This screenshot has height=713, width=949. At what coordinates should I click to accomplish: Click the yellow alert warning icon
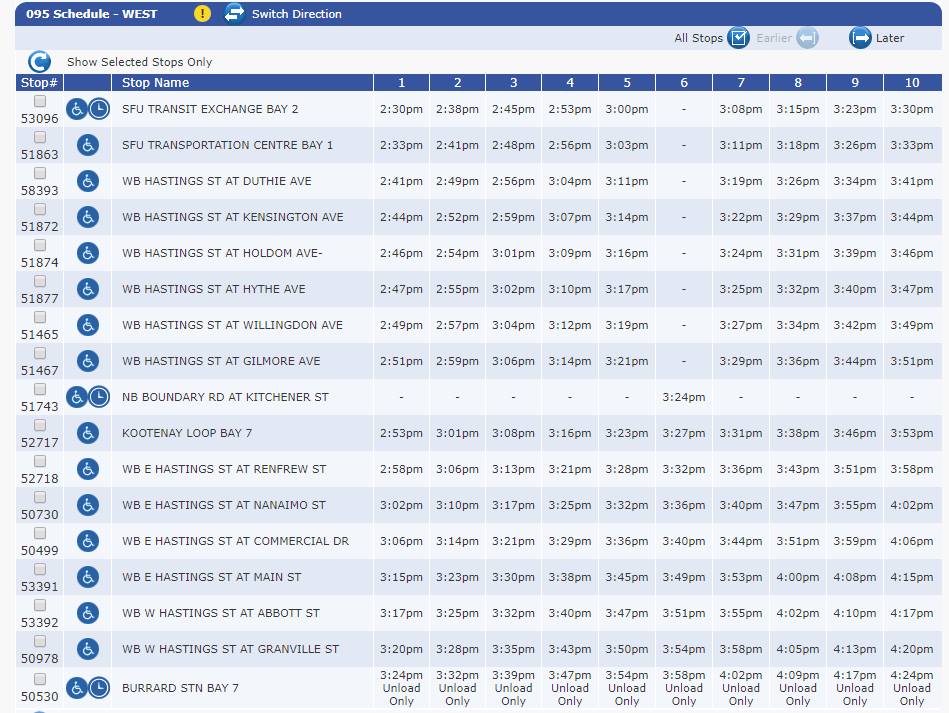click(x=203, y=14)
